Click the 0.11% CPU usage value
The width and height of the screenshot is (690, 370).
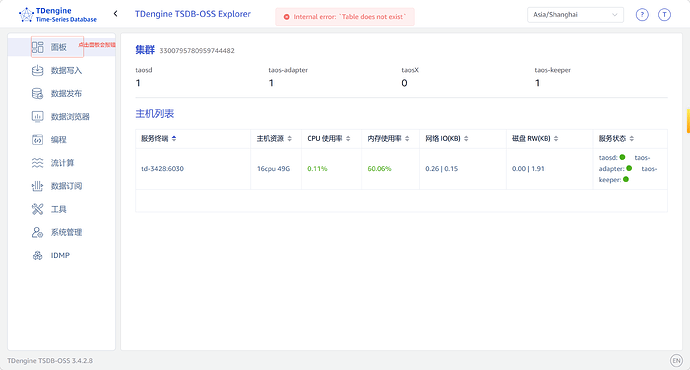317,169
